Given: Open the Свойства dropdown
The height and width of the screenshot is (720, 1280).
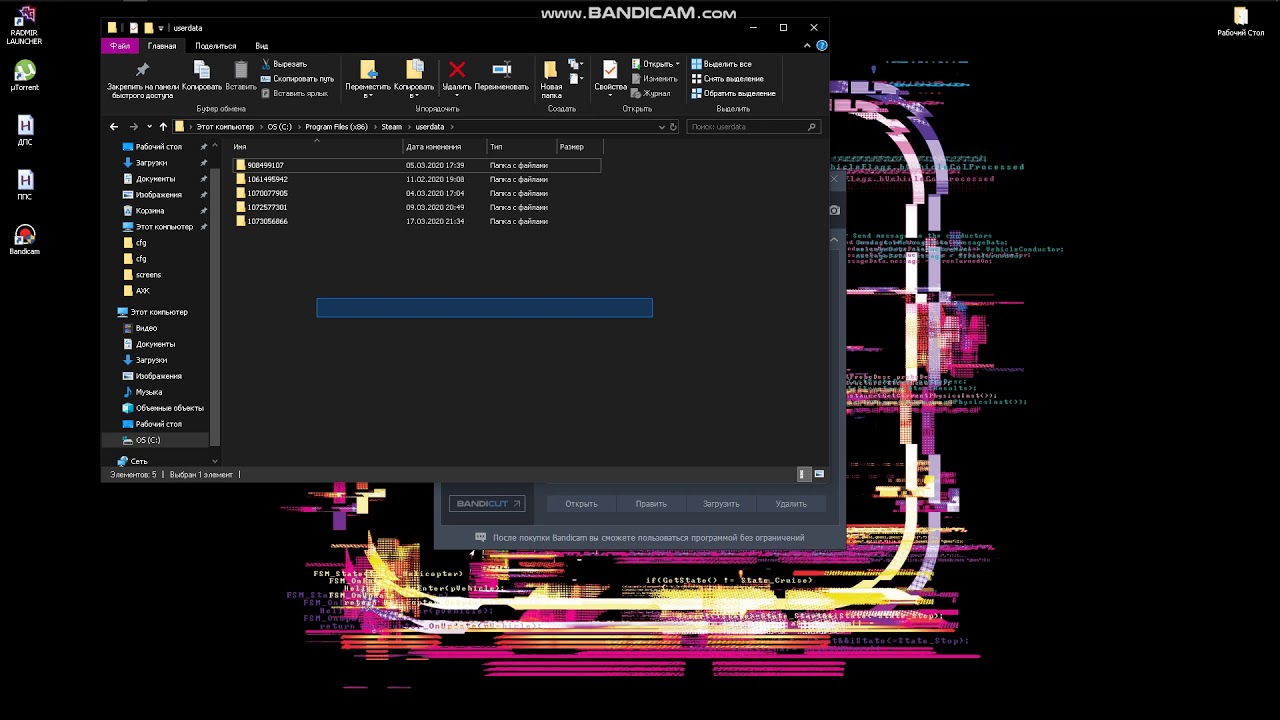Looking at the screenshot, I should [610, 96].
